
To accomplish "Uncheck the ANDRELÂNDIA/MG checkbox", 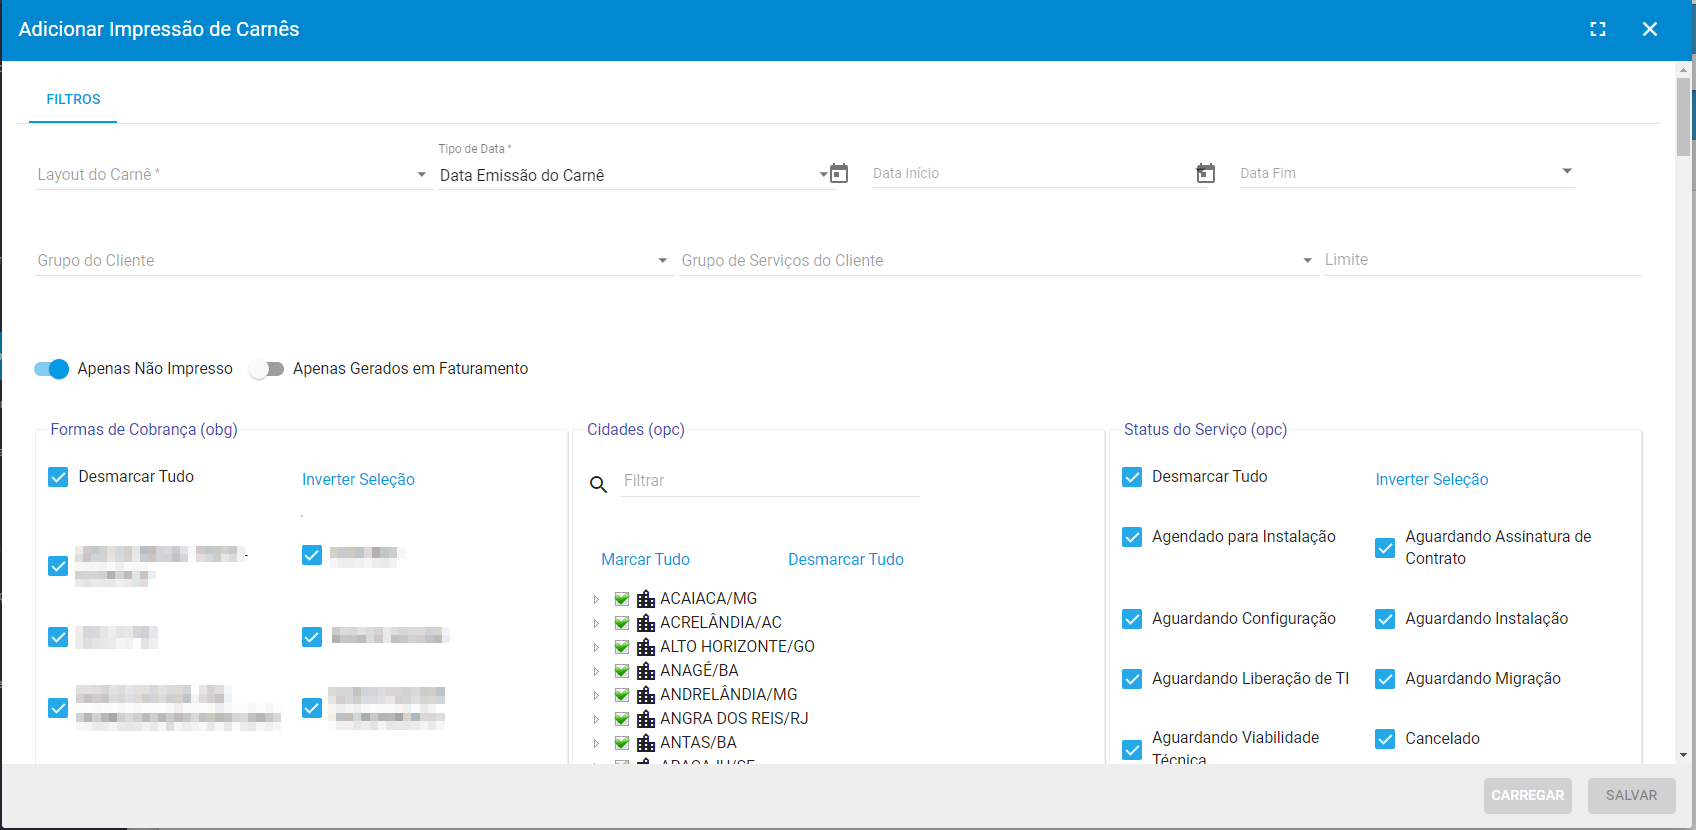I will (621, 695).
